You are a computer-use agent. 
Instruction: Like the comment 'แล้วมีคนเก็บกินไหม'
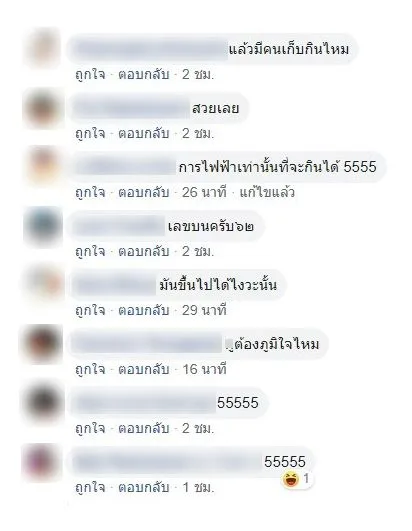tap(90, 75)
